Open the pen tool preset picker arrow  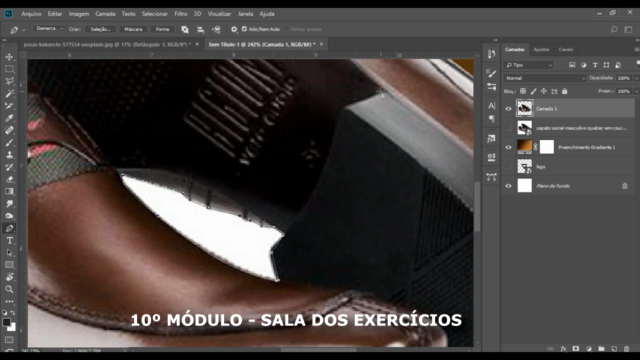click(x=24, y=30)
